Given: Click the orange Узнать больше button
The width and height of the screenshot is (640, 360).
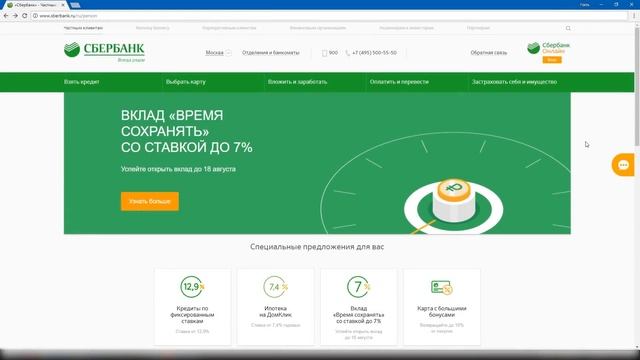Looking at the screenshot, I should [x=150, y=201].
